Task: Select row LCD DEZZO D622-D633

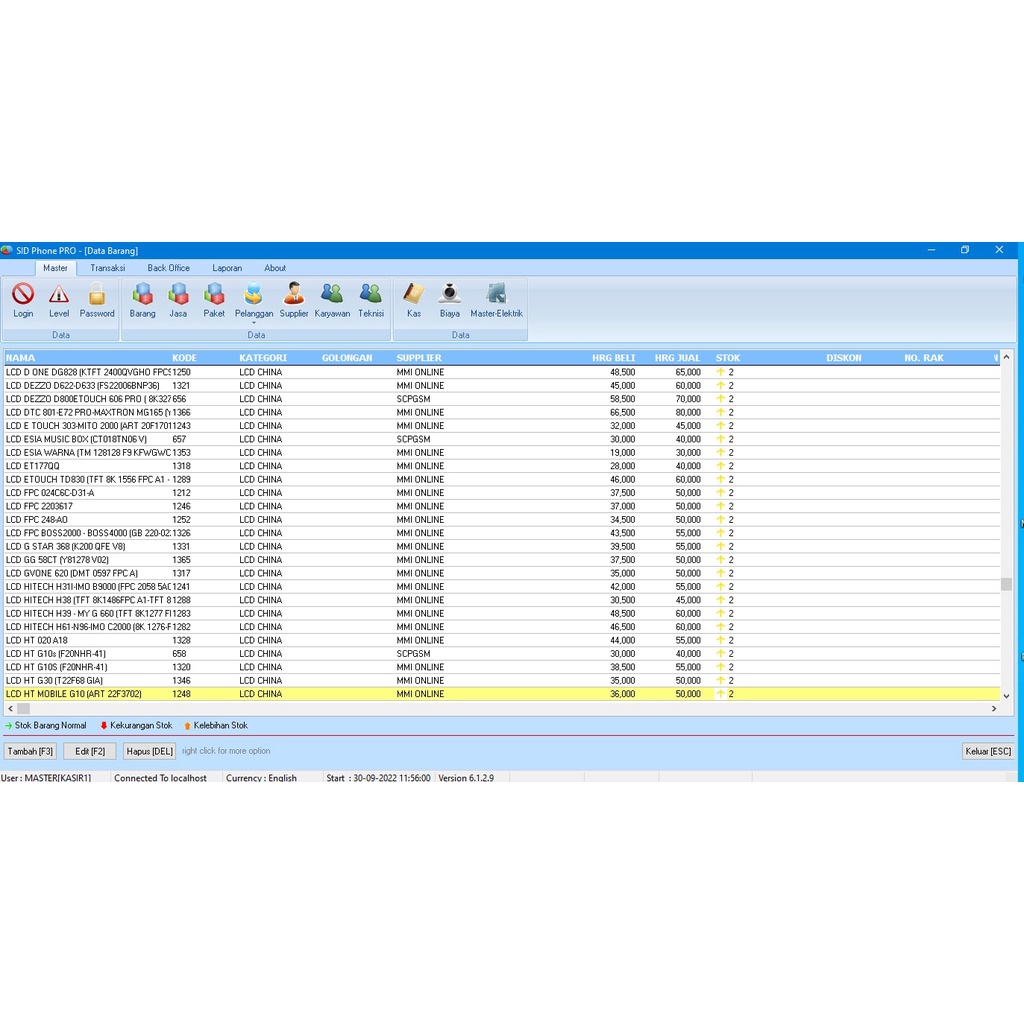Action: pyautogui.click(x=502, y=385)
